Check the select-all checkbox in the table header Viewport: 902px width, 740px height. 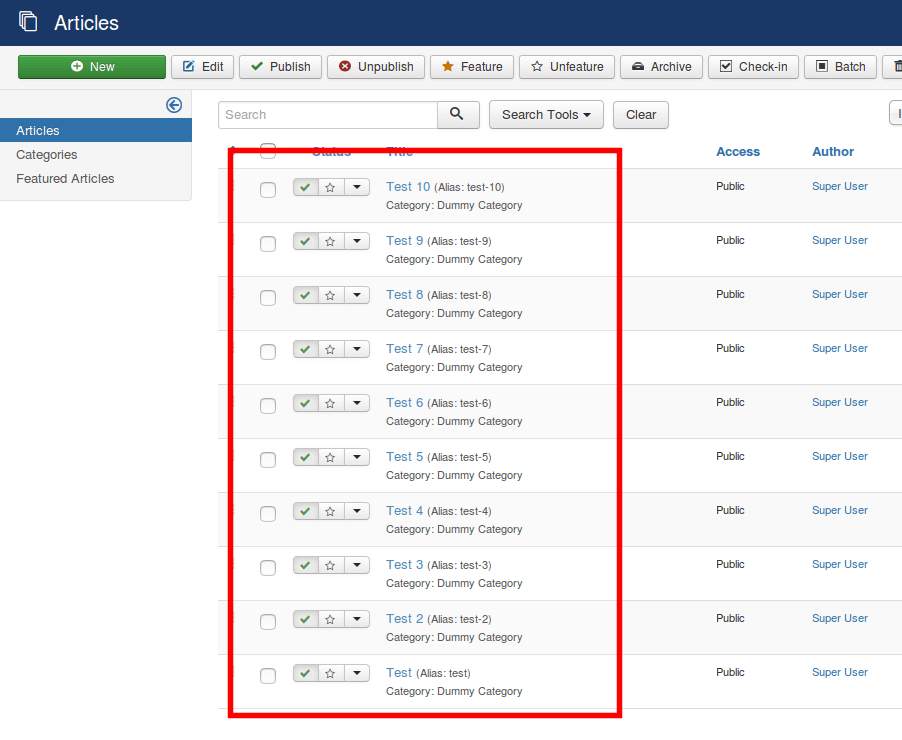(x=268, y=151)
